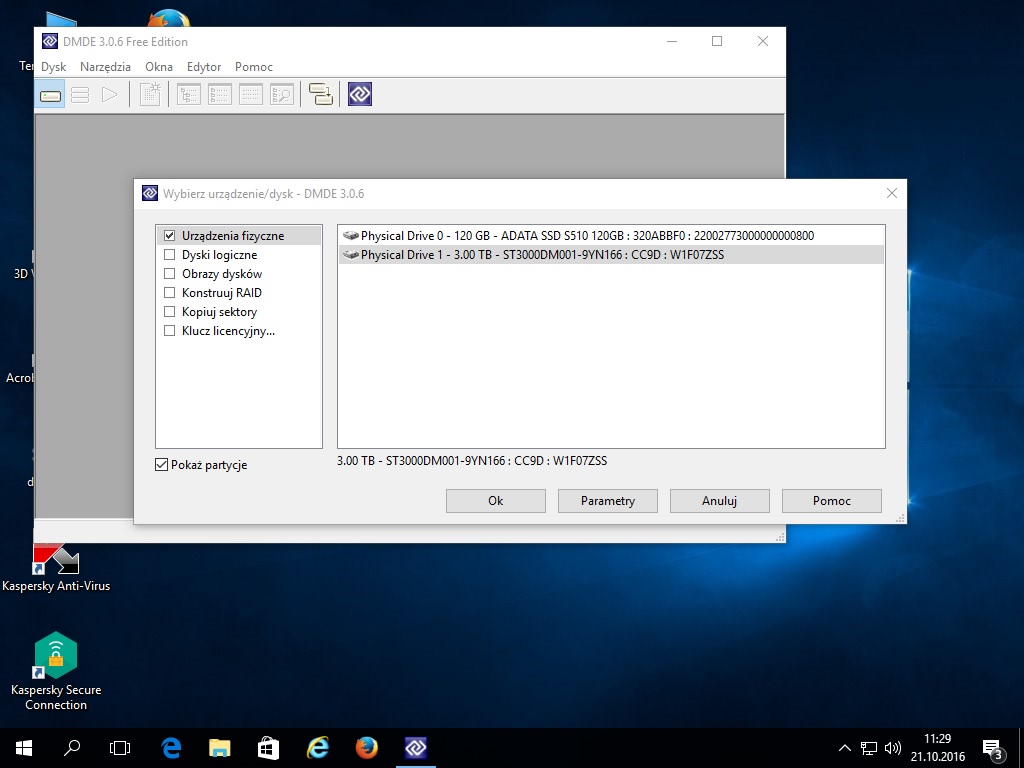Click the new-sheet toolbar icon with star

click(x=150, y=95)
